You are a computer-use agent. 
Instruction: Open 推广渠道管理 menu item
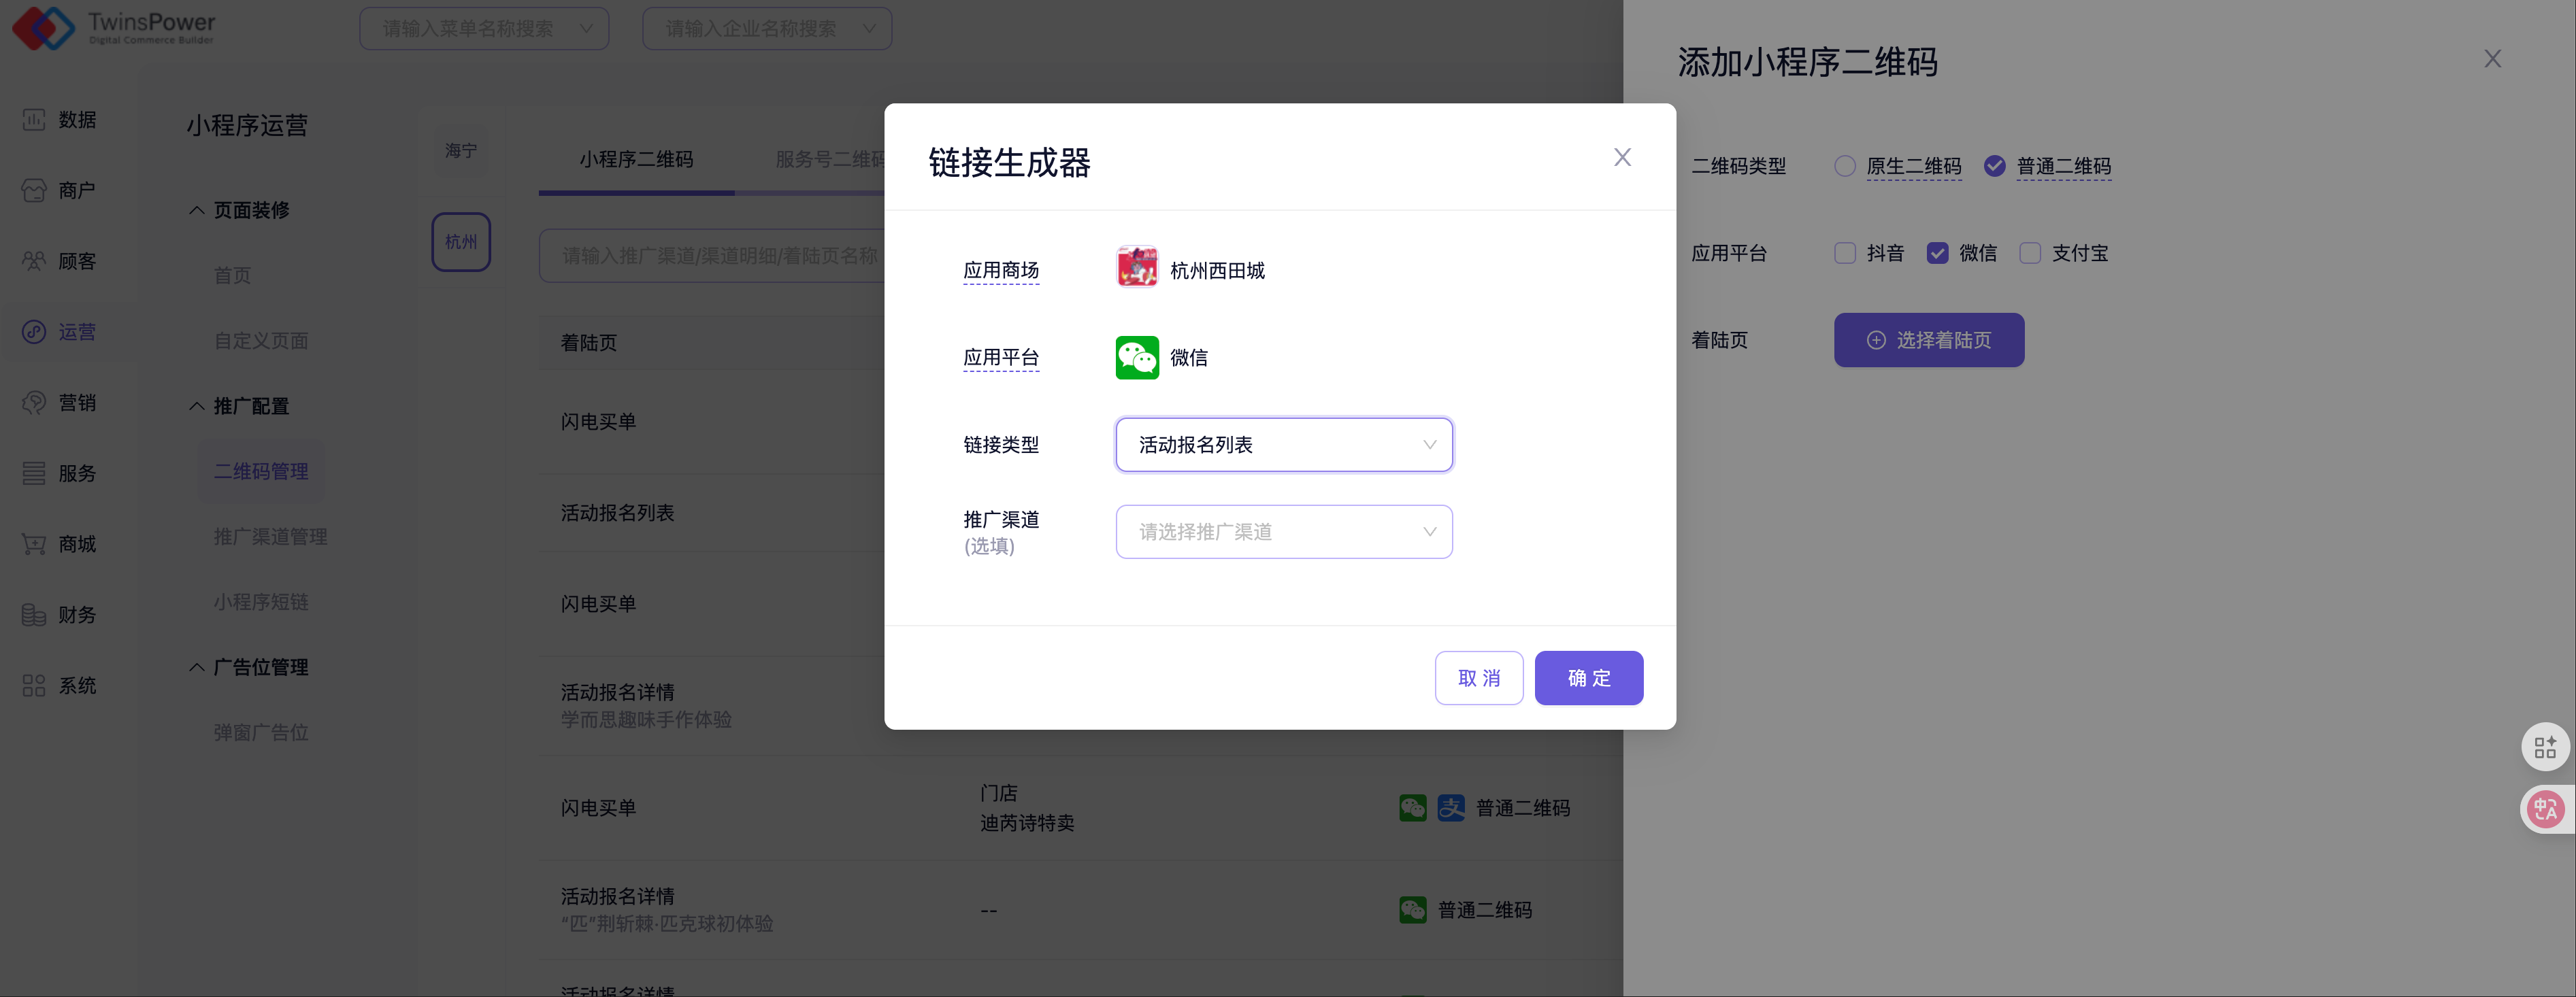270,537
